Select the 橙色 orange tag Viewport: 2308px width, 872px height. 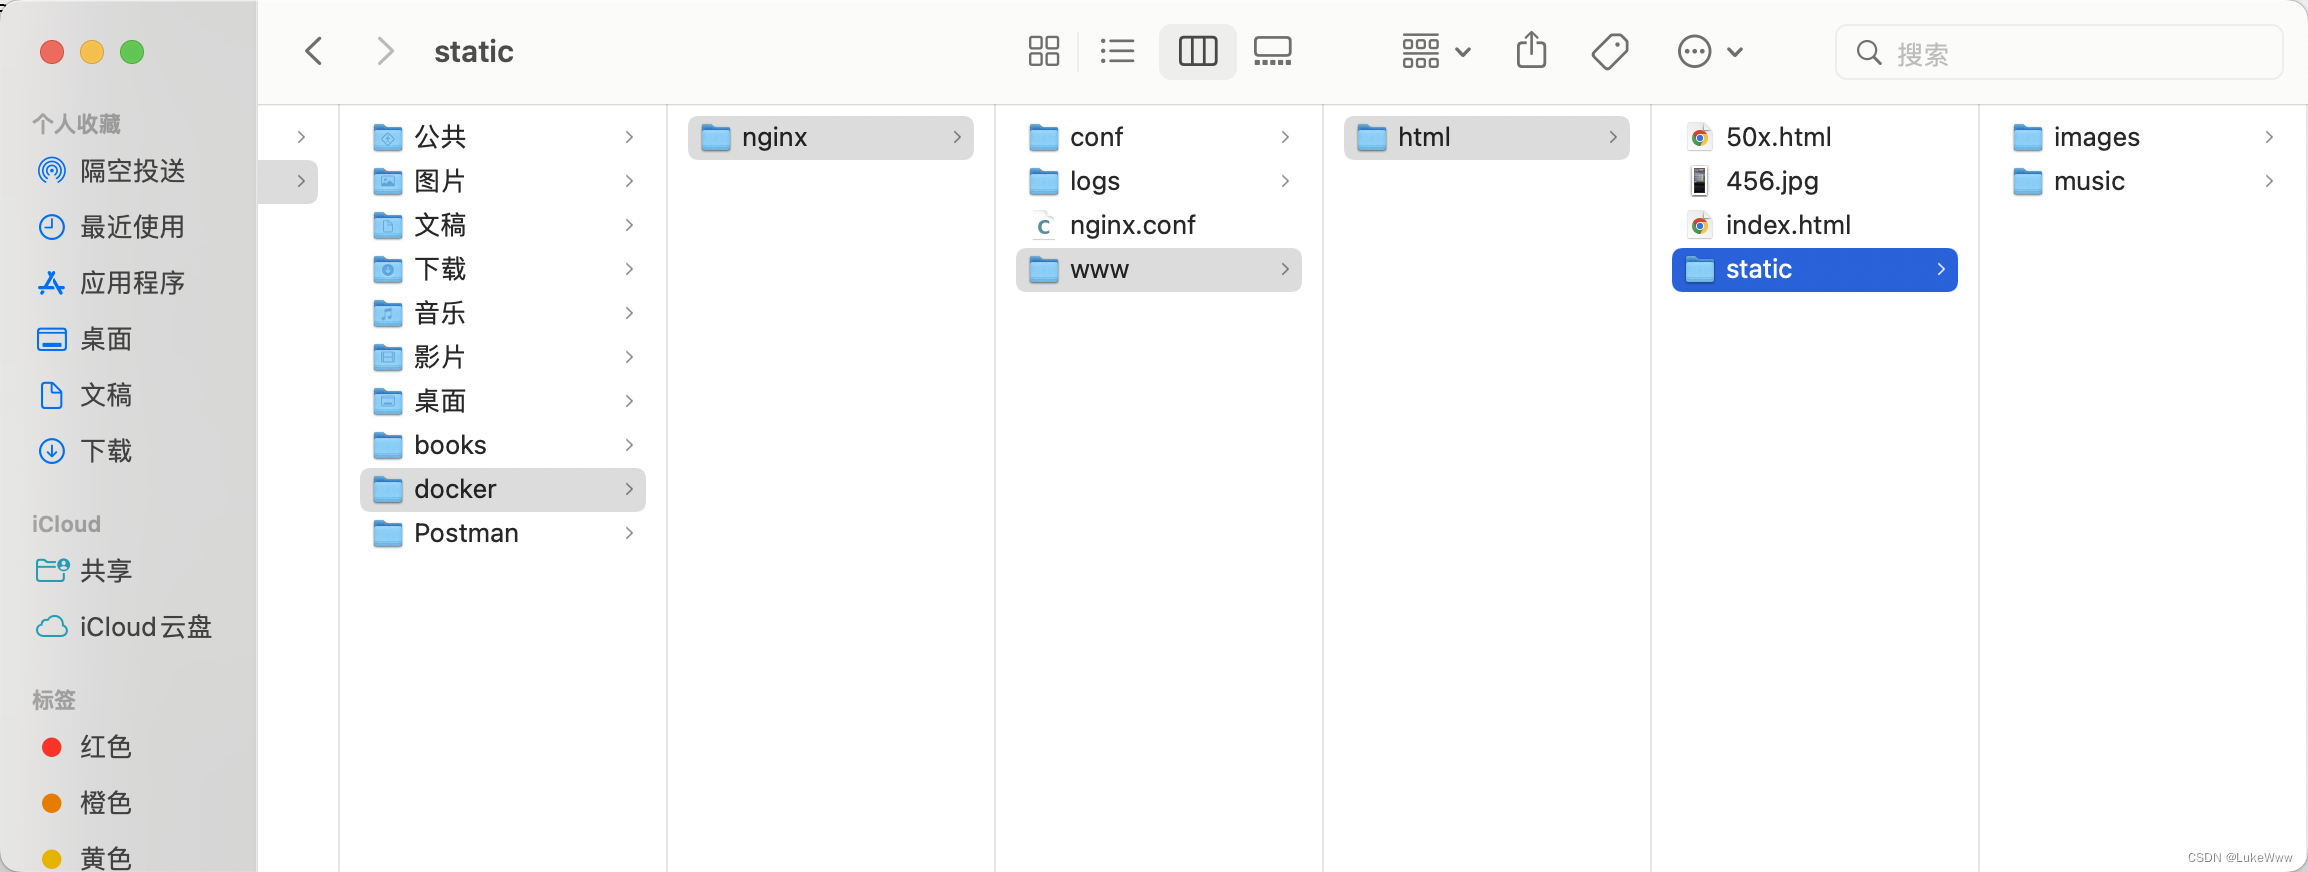click(x=87, y=803)
